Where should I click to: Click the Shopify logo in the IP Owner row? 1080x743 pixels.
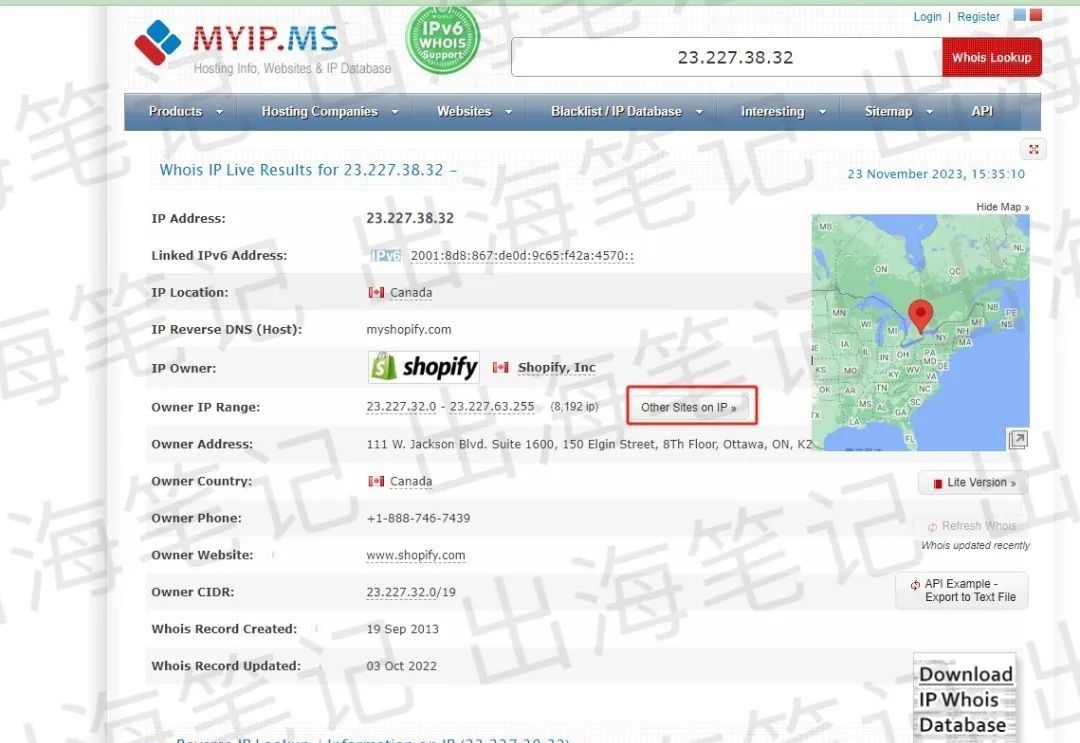[424, 367]
